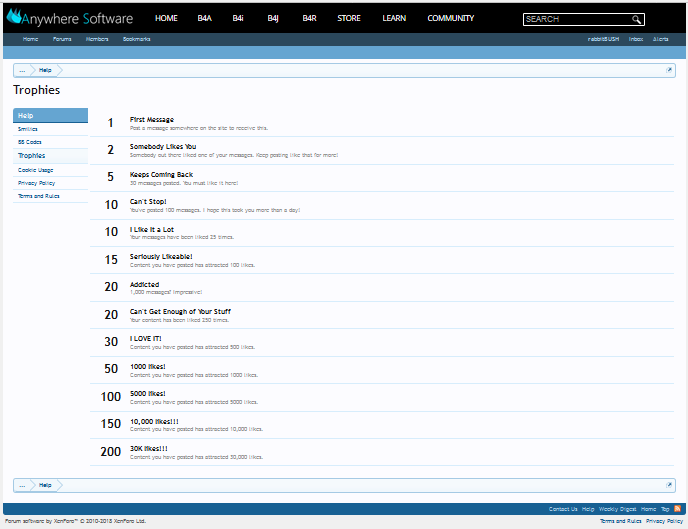
Task: Open Contact Us in the footer
Action: (x=563, y=509)
